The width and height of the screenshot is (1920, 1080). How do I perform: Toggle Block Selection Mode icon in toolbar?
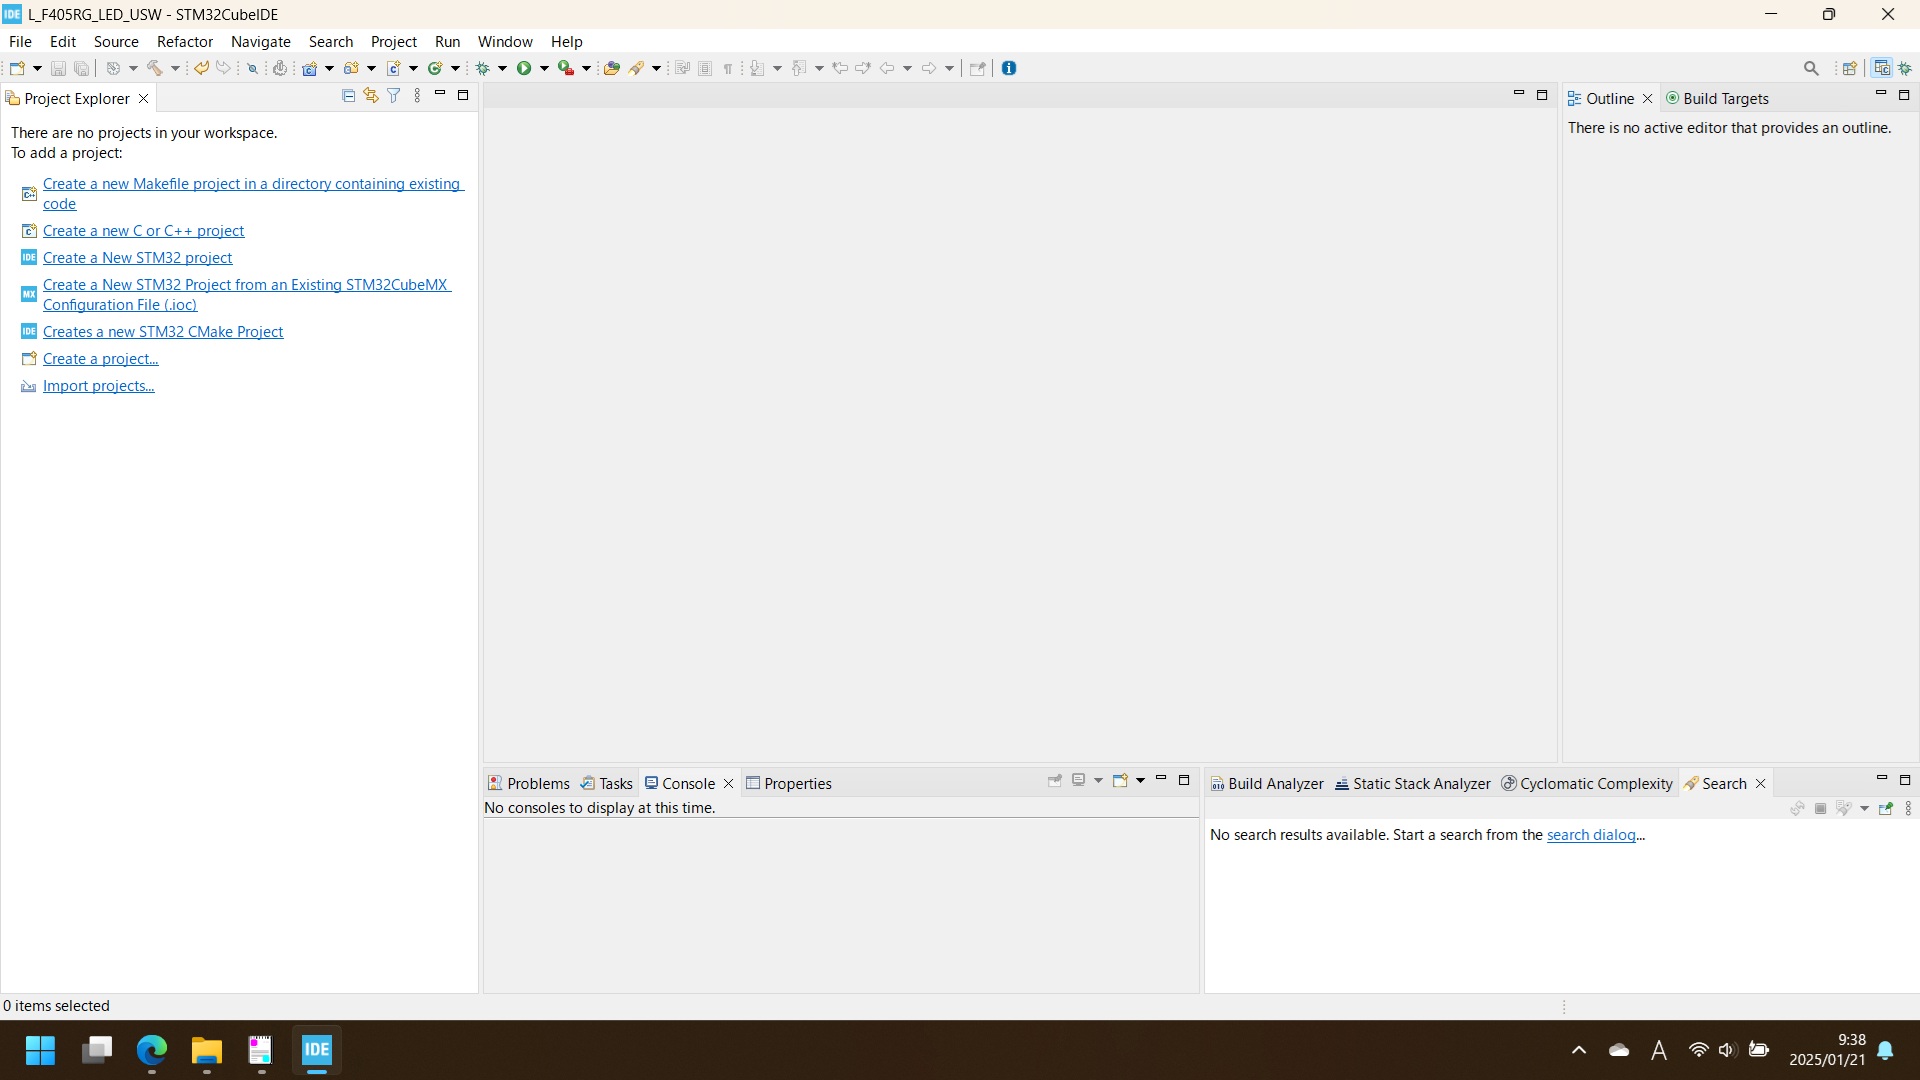[x=705, y=68]
